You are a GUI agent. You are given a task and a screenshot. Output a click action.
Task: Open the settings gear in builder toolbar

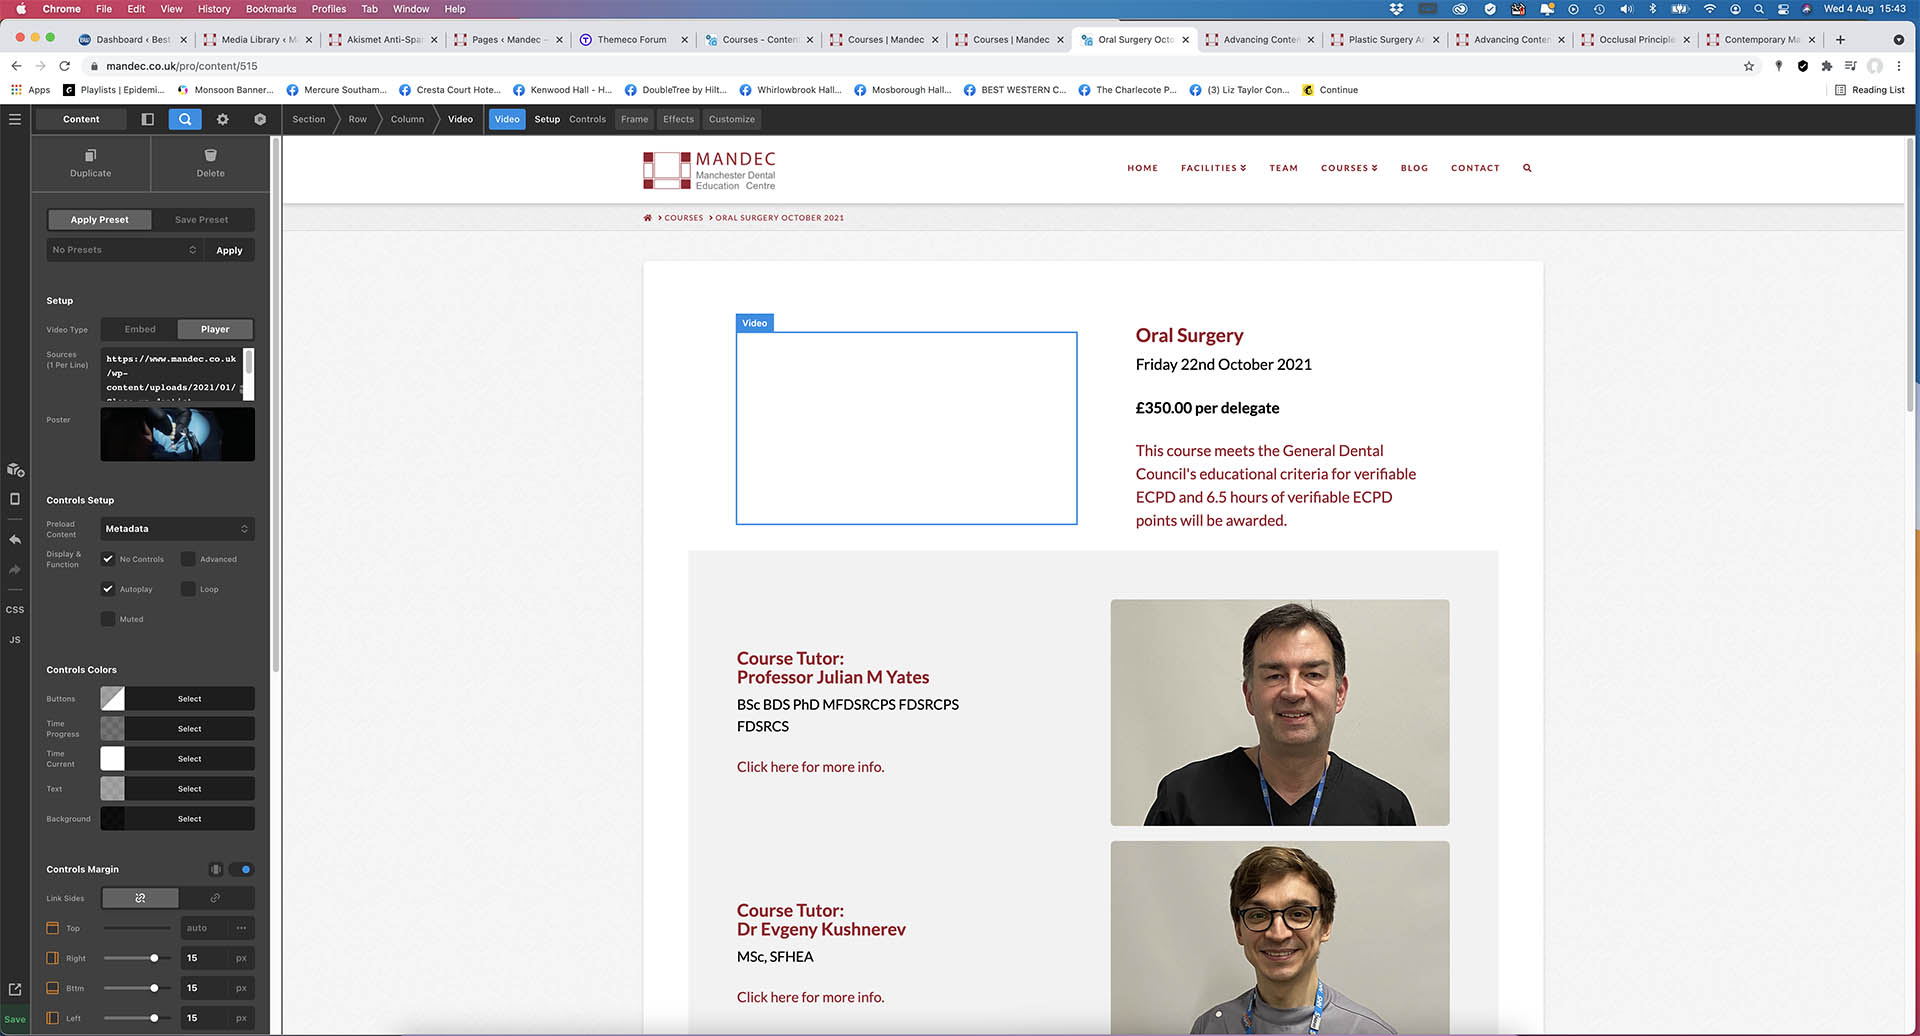[x=223, y=119]
